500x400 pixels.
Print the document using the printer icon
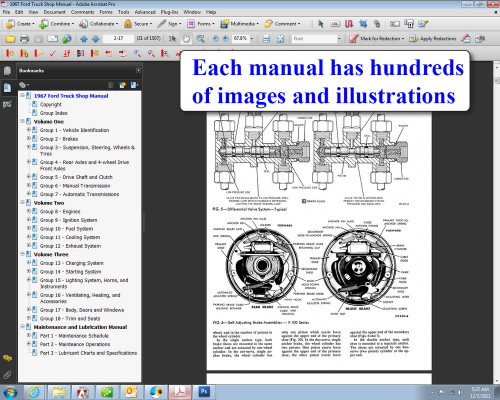click(24, 39)
